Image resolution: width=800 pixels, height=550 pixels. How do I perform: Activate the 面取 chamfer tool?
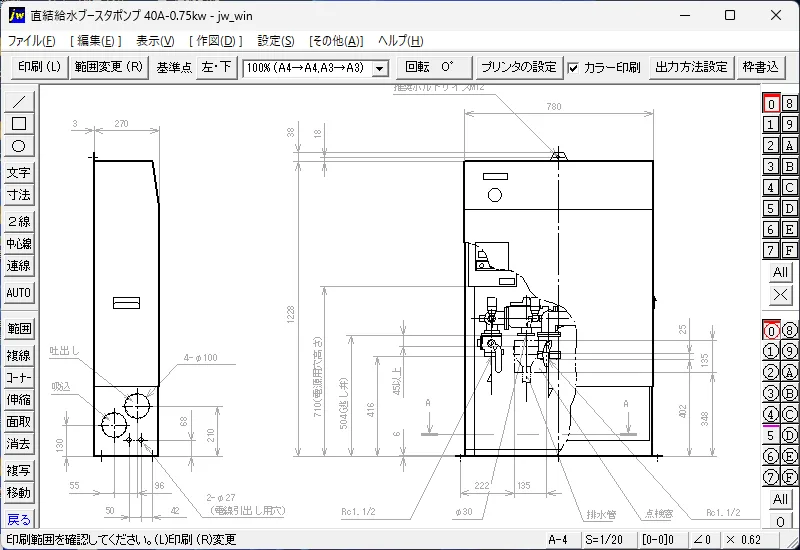click(19, 422)
